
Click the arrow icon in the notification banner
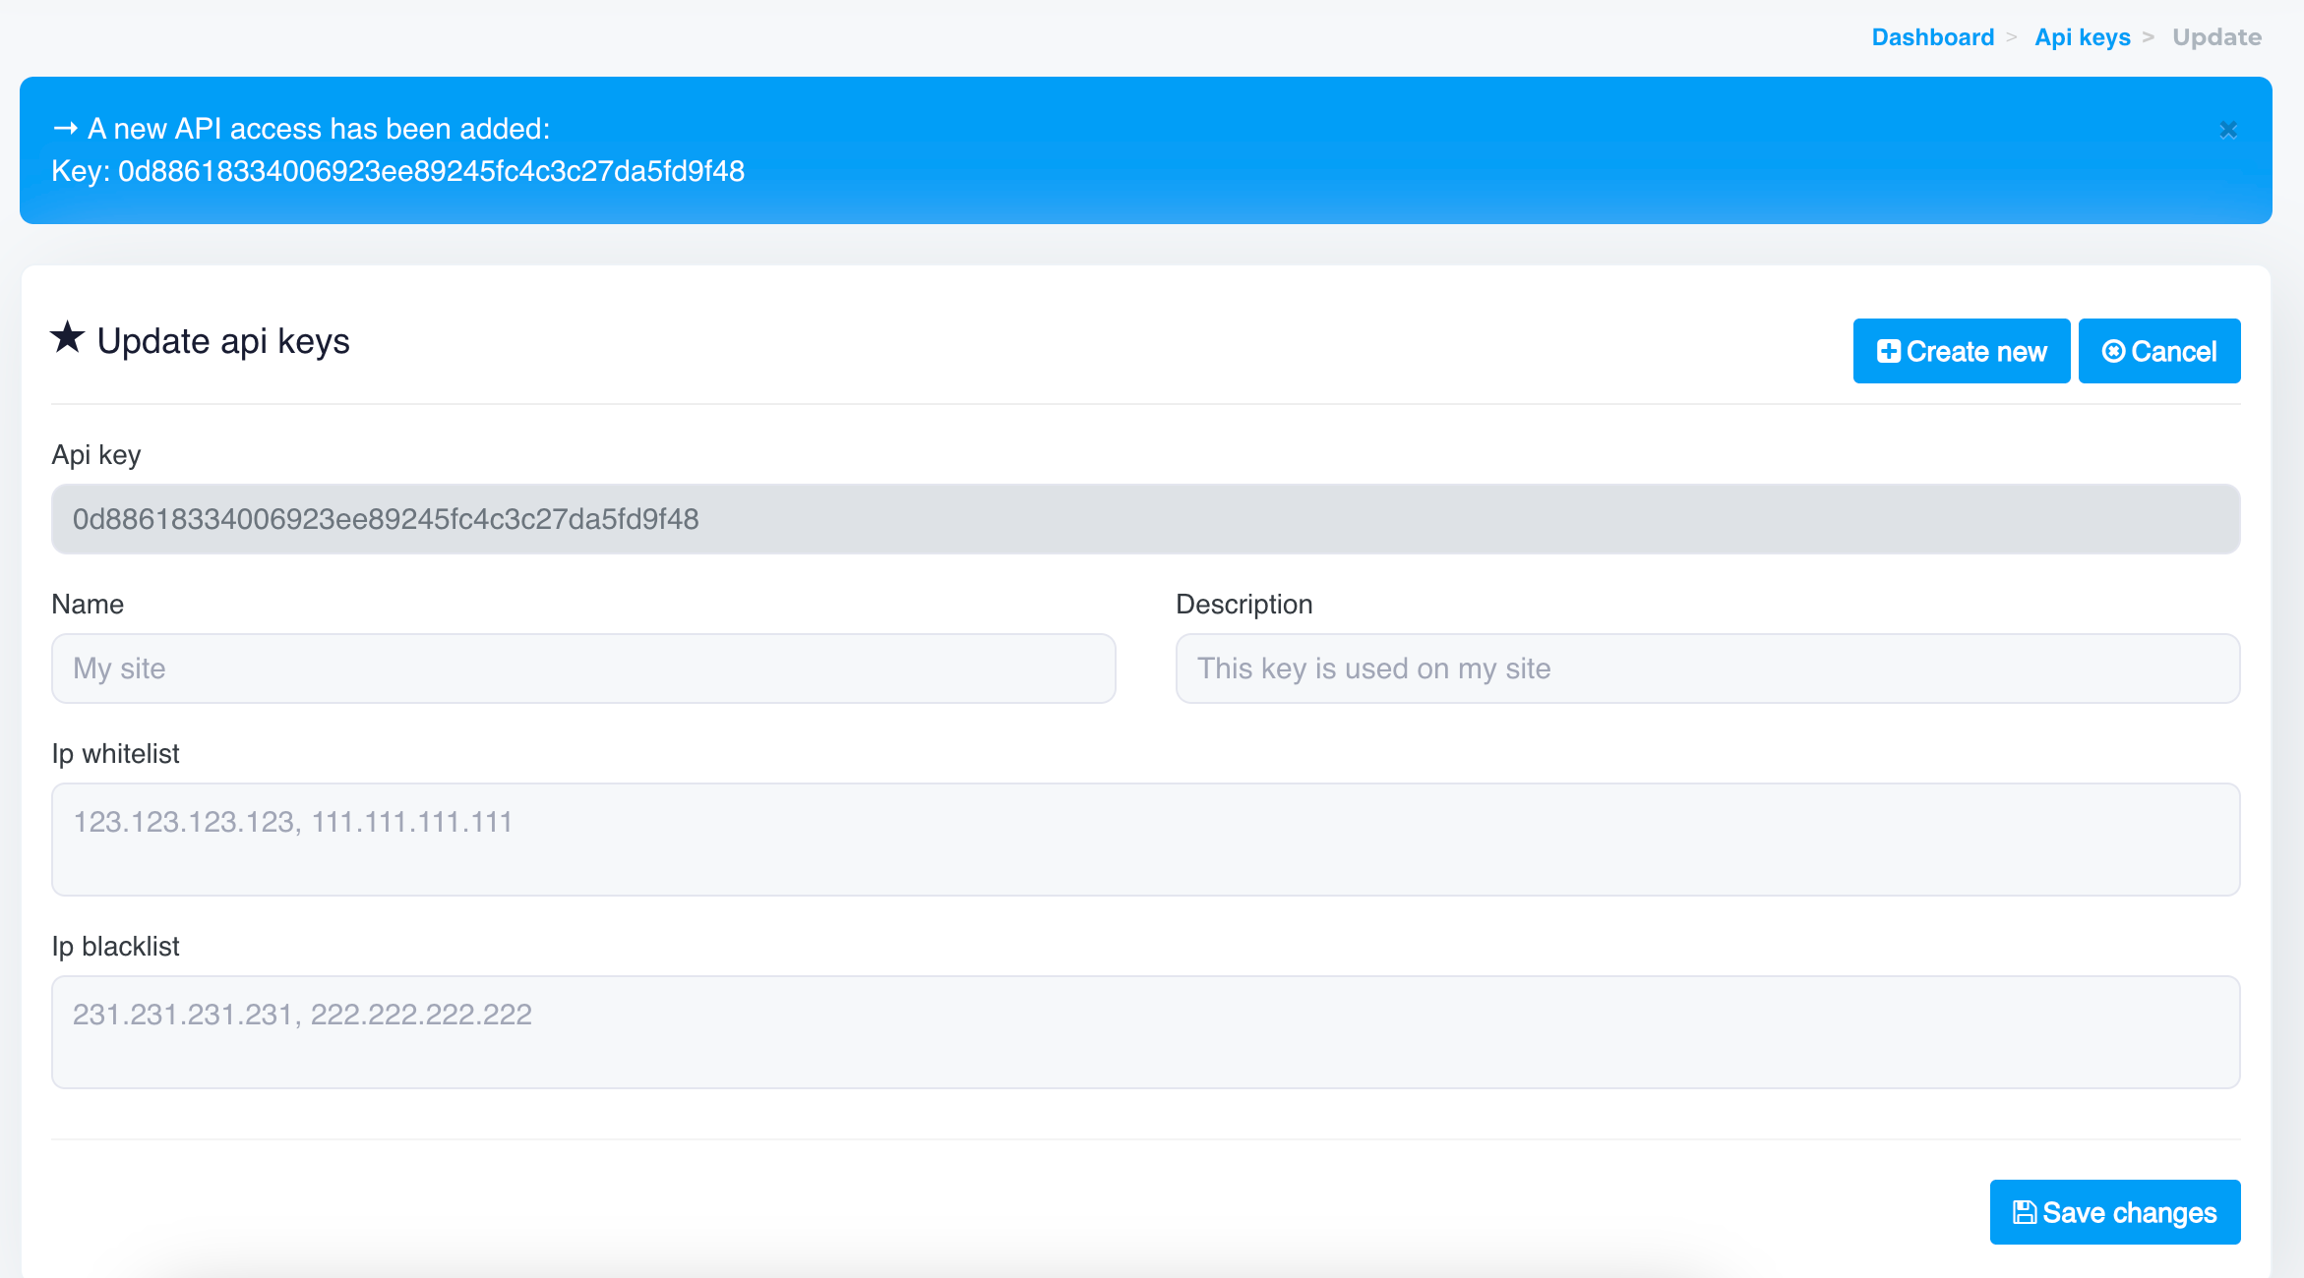[x=65, y=129]
